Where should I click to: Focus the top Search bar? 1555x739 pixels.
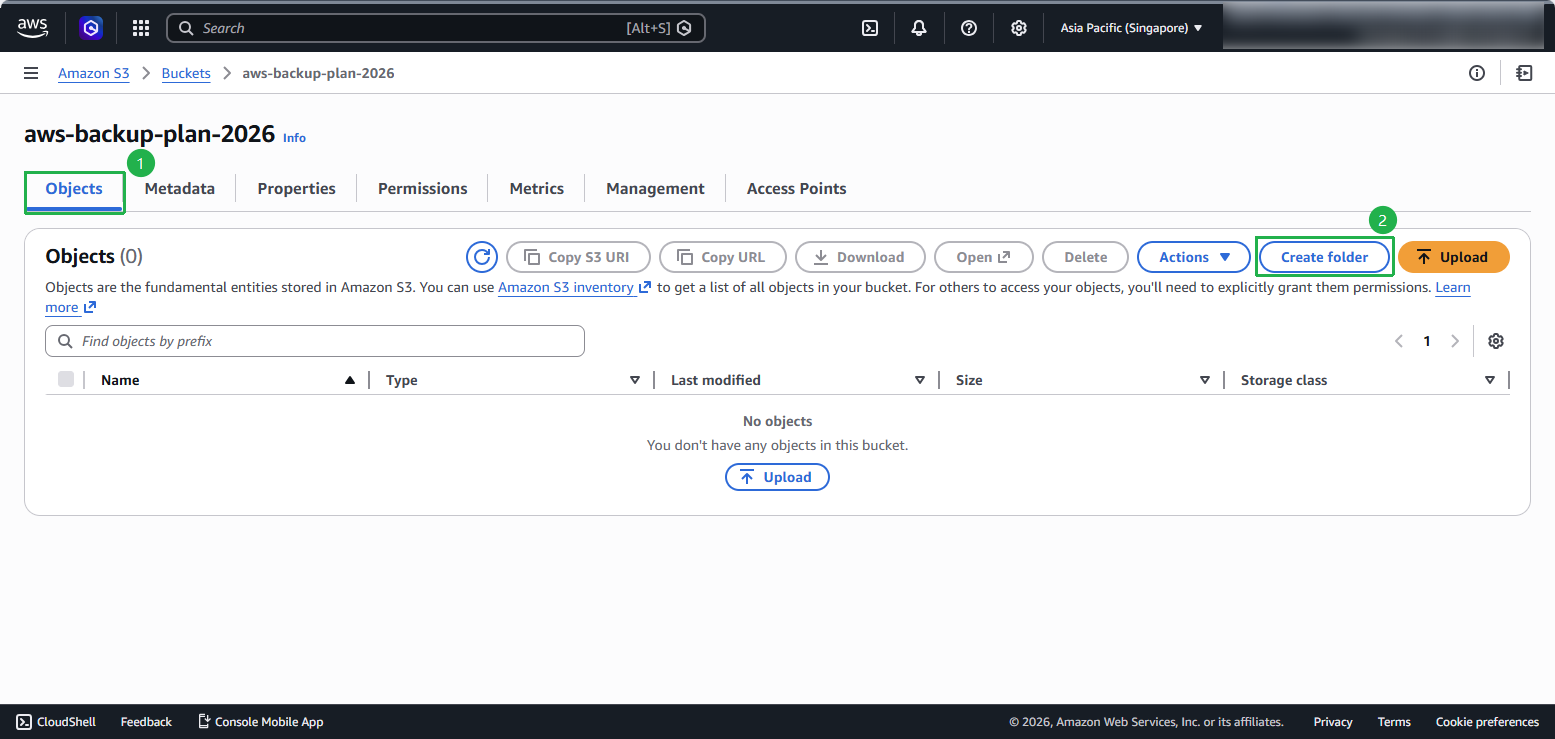point(436,28)
